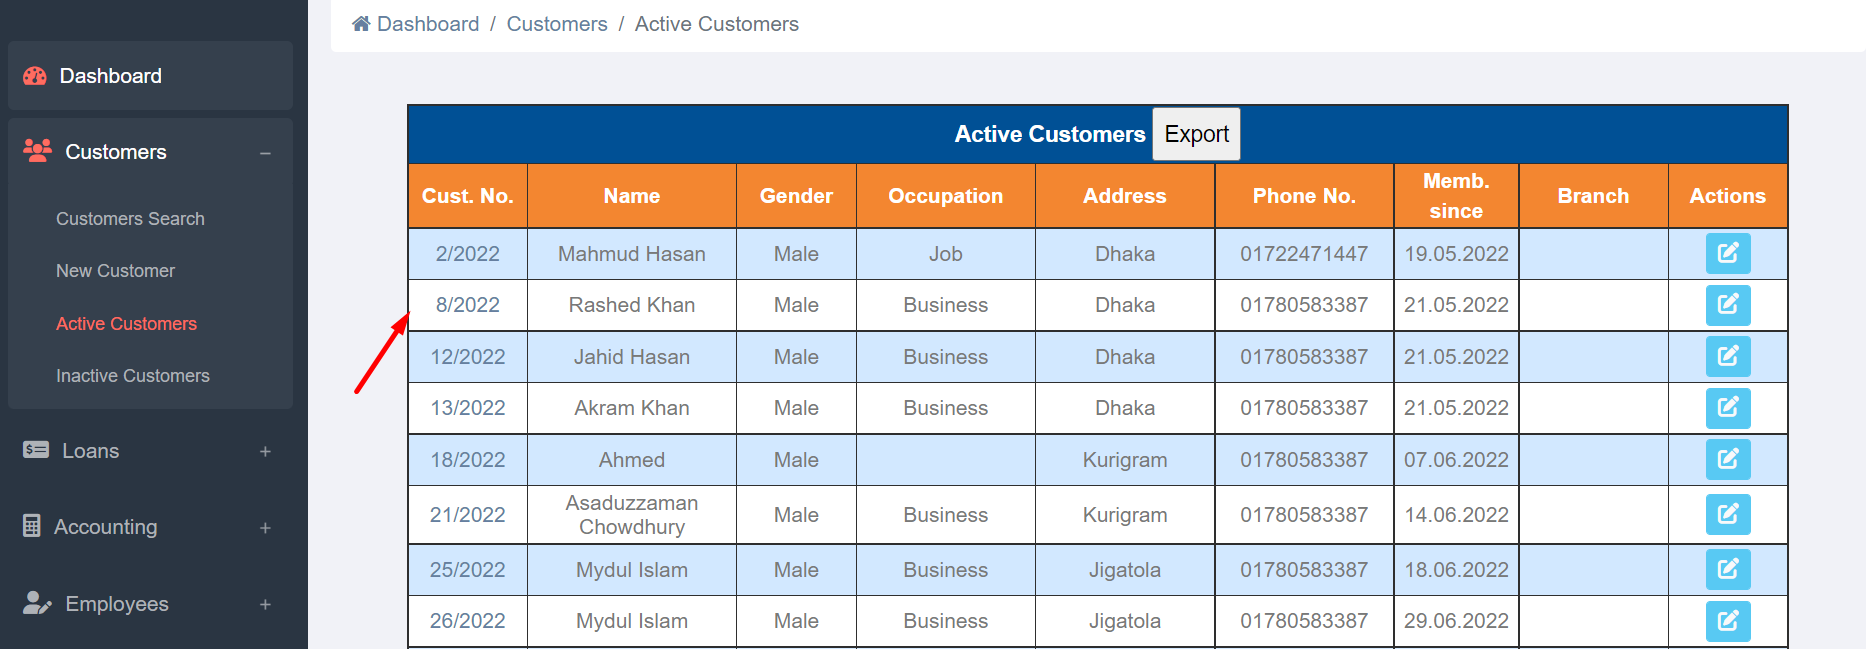Expand the Loans menu

(265, 451)
